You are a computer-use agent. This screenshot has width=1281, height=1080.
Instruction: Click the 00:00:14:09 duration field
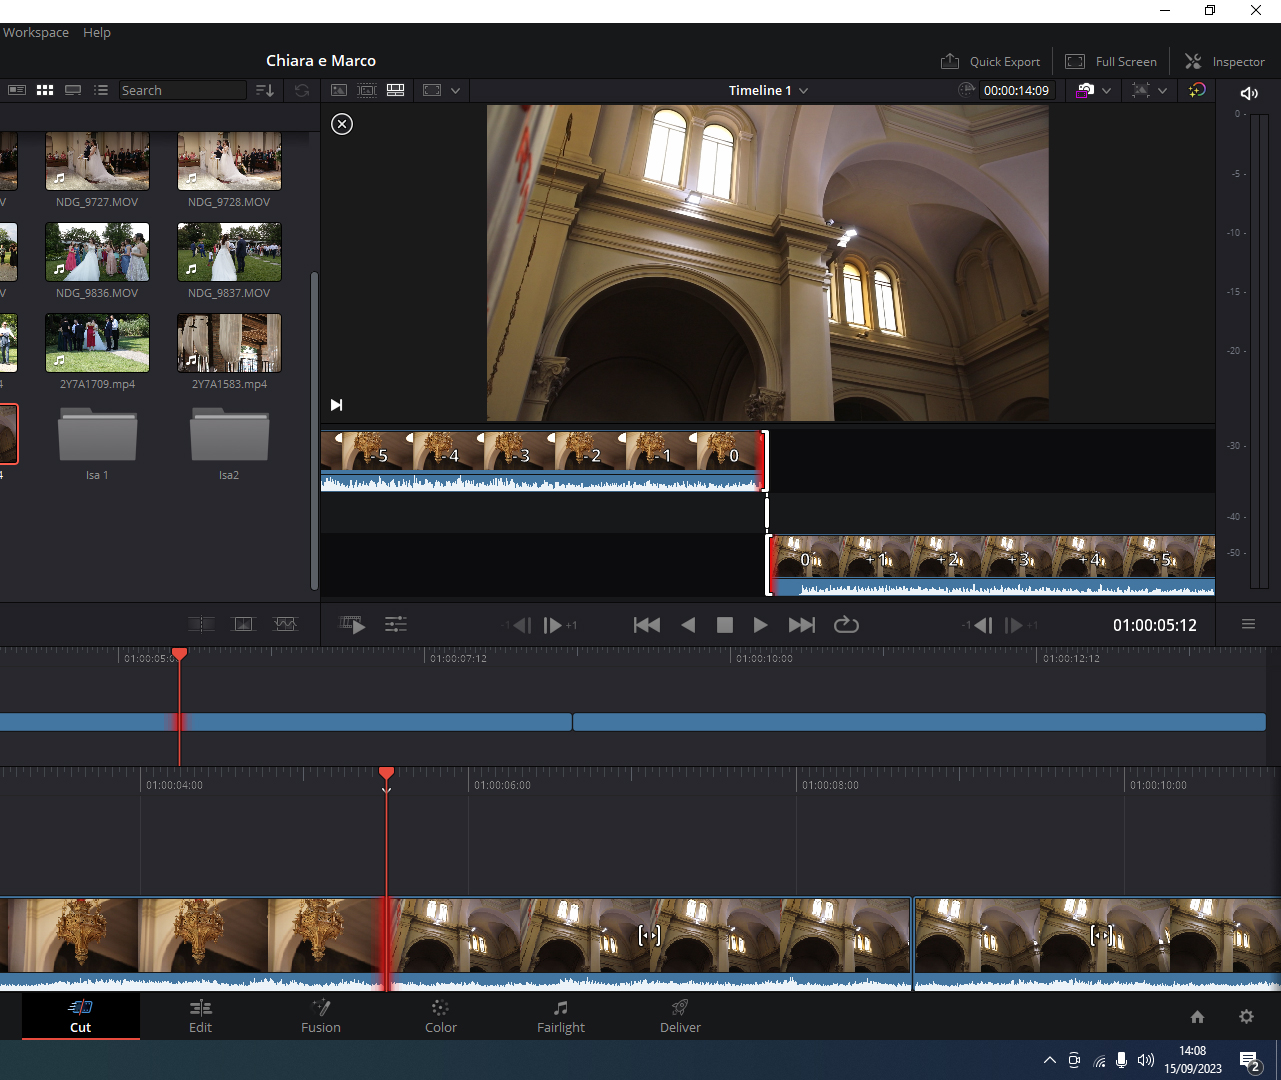pos(1016,90)
